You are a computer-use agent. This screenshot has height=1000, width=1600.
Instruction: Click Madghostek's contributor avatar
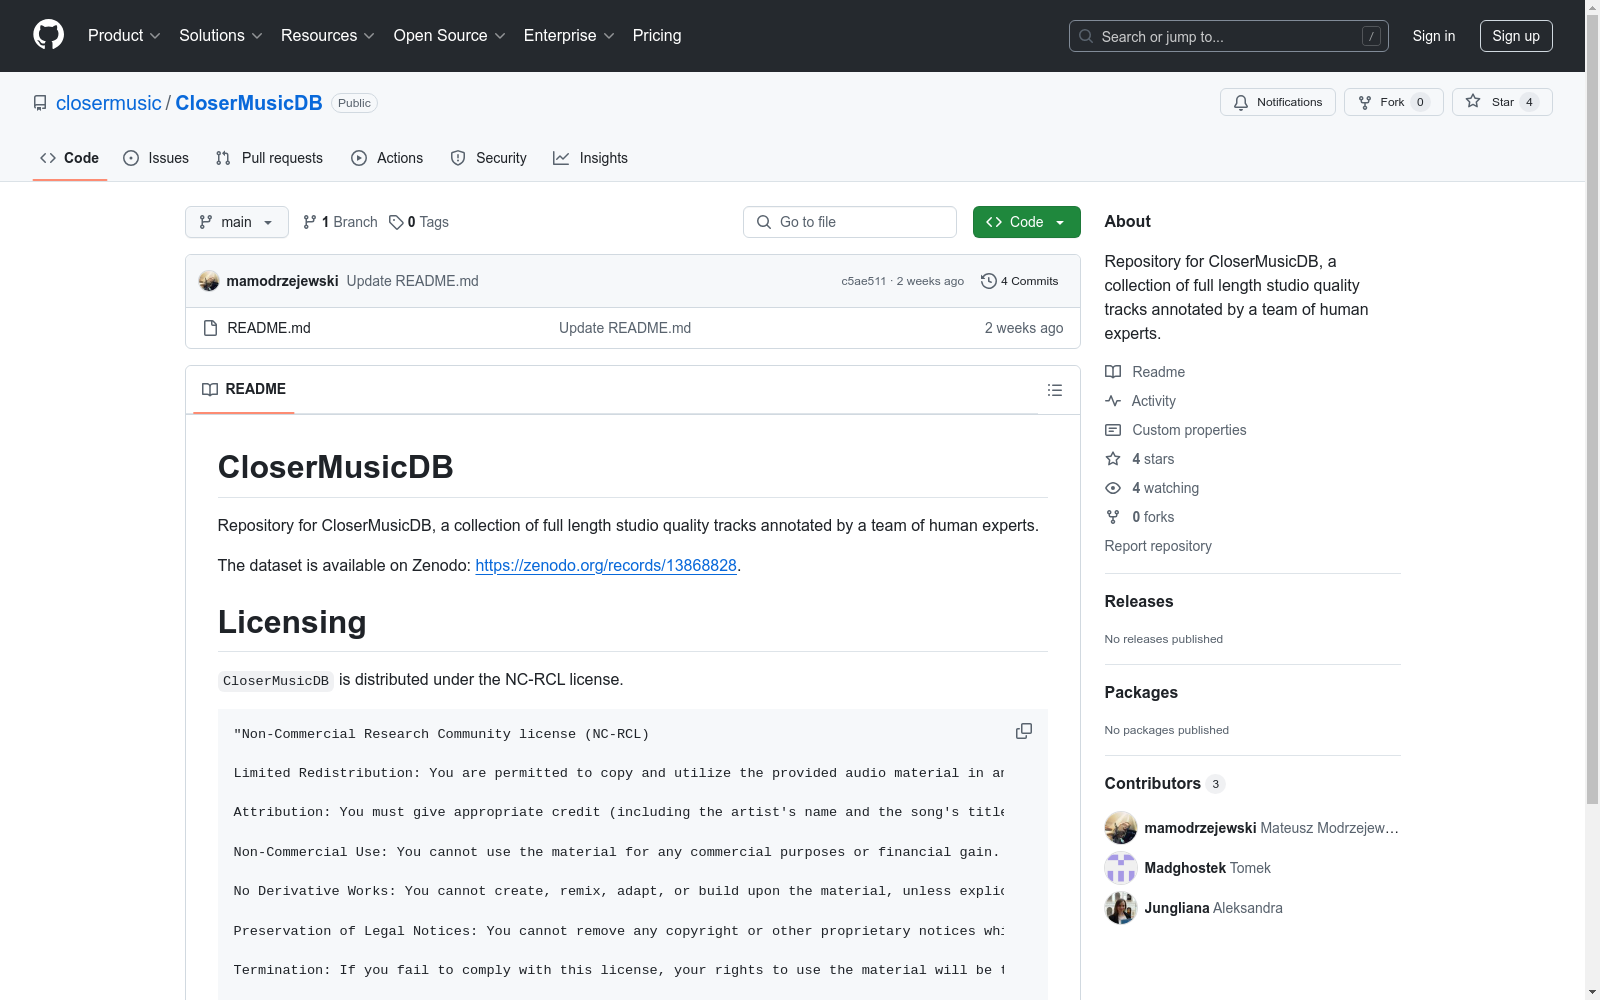click(1121, 868)
